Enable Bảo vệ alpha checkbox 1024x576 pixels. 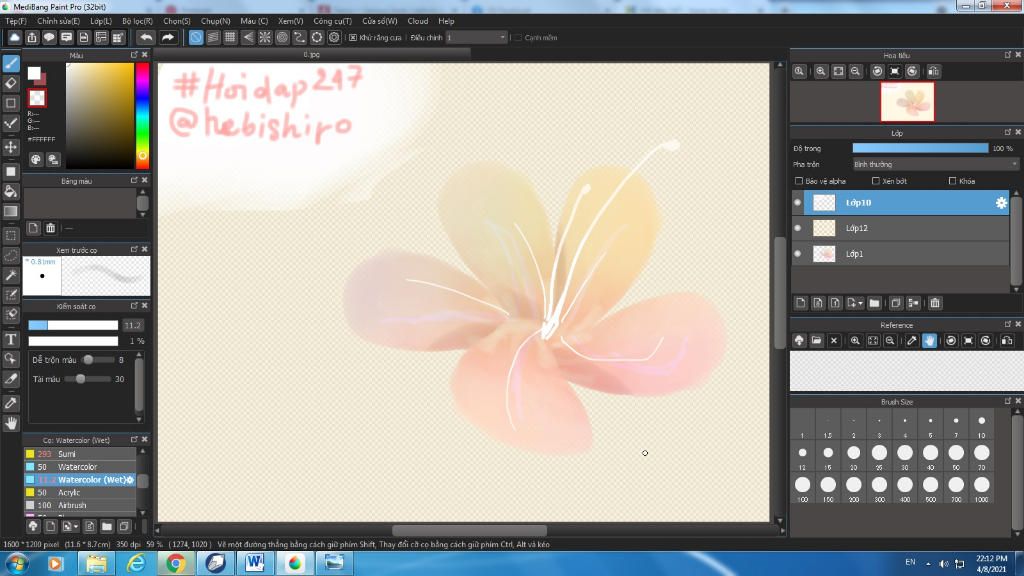point(799,181)
